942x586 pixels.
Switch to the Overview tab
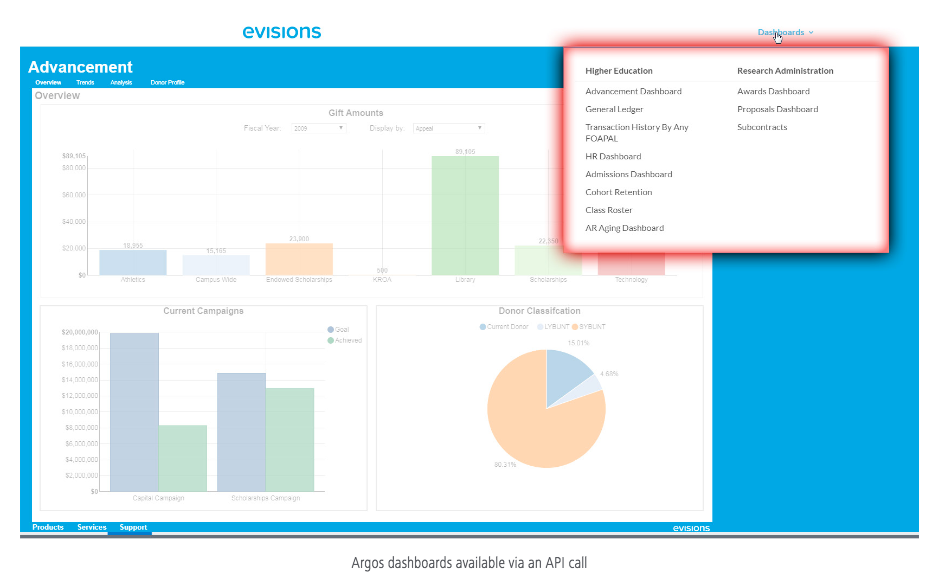click(x=48, y=82)
